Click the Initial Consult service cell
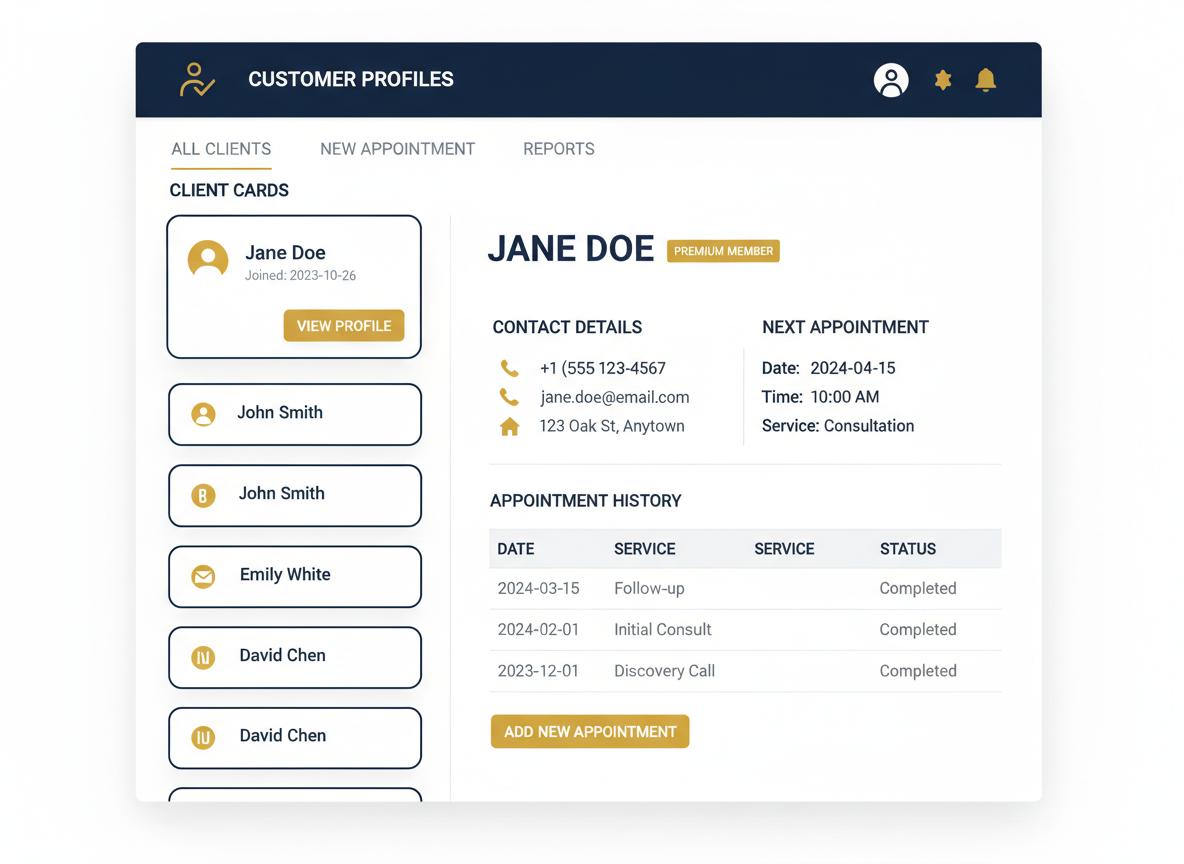 pos(663,630)
